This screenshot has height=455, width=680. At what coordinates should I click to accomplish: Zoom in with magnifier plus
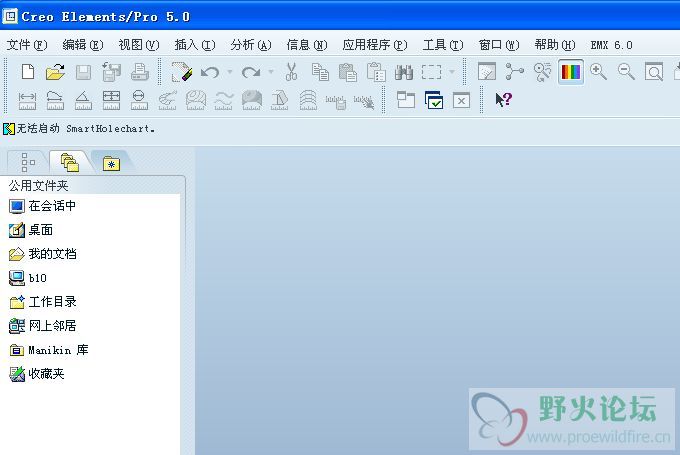598,72
